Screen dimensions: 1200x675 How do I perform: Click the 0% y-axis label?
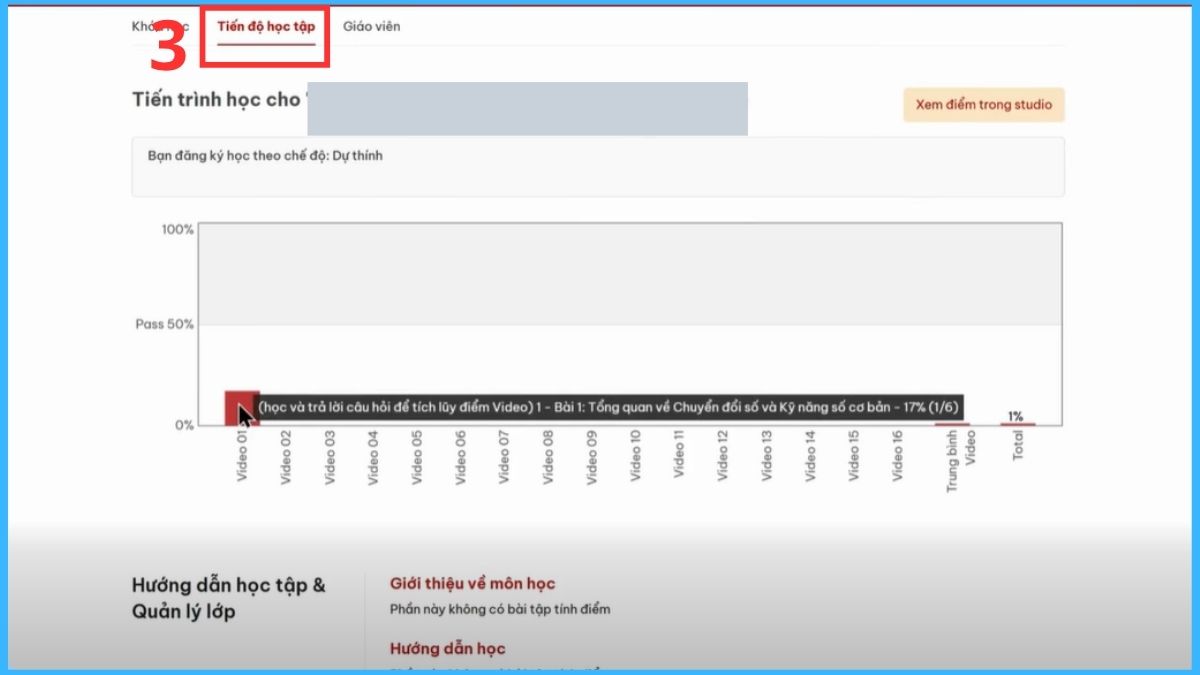(x=184, y=425)
